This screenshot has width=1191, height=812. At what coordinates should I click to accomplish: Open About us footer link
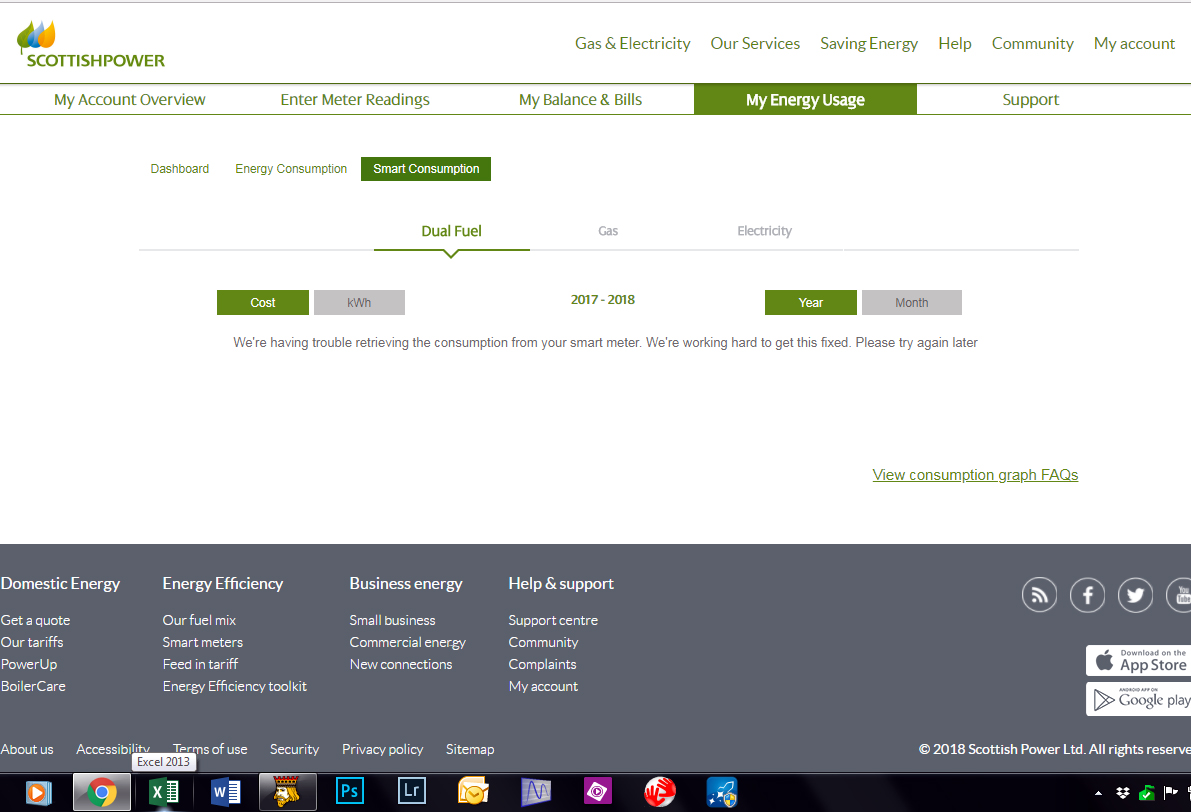coord(27,749)
